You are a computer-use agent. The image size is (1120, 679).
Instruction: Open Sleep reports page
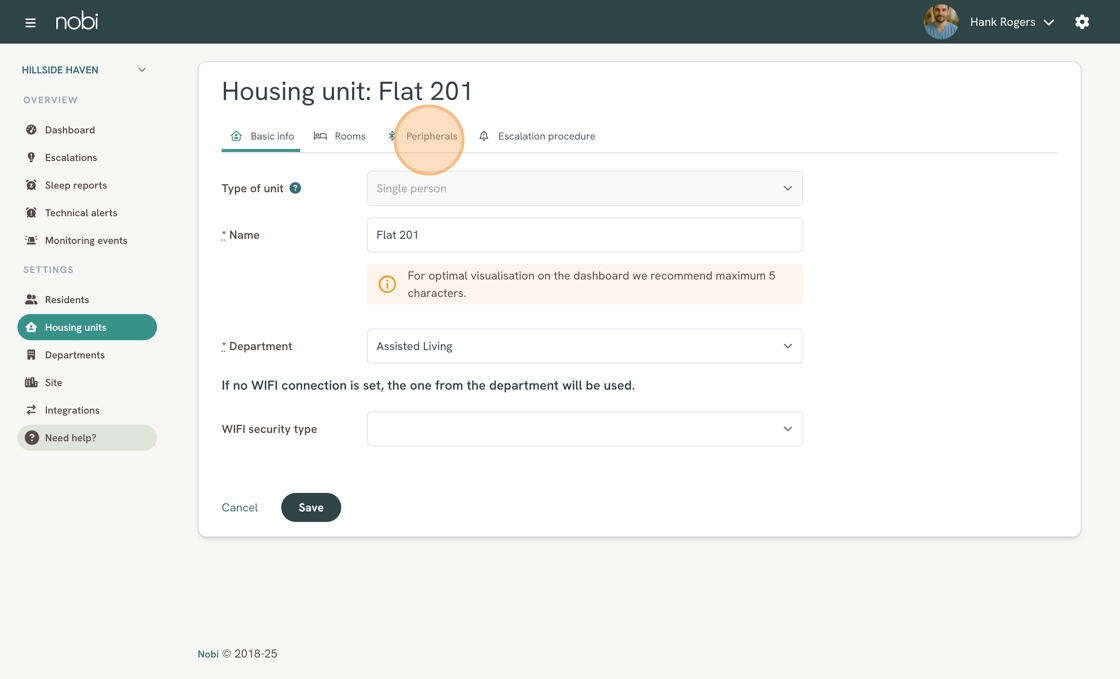pos(75,185)
